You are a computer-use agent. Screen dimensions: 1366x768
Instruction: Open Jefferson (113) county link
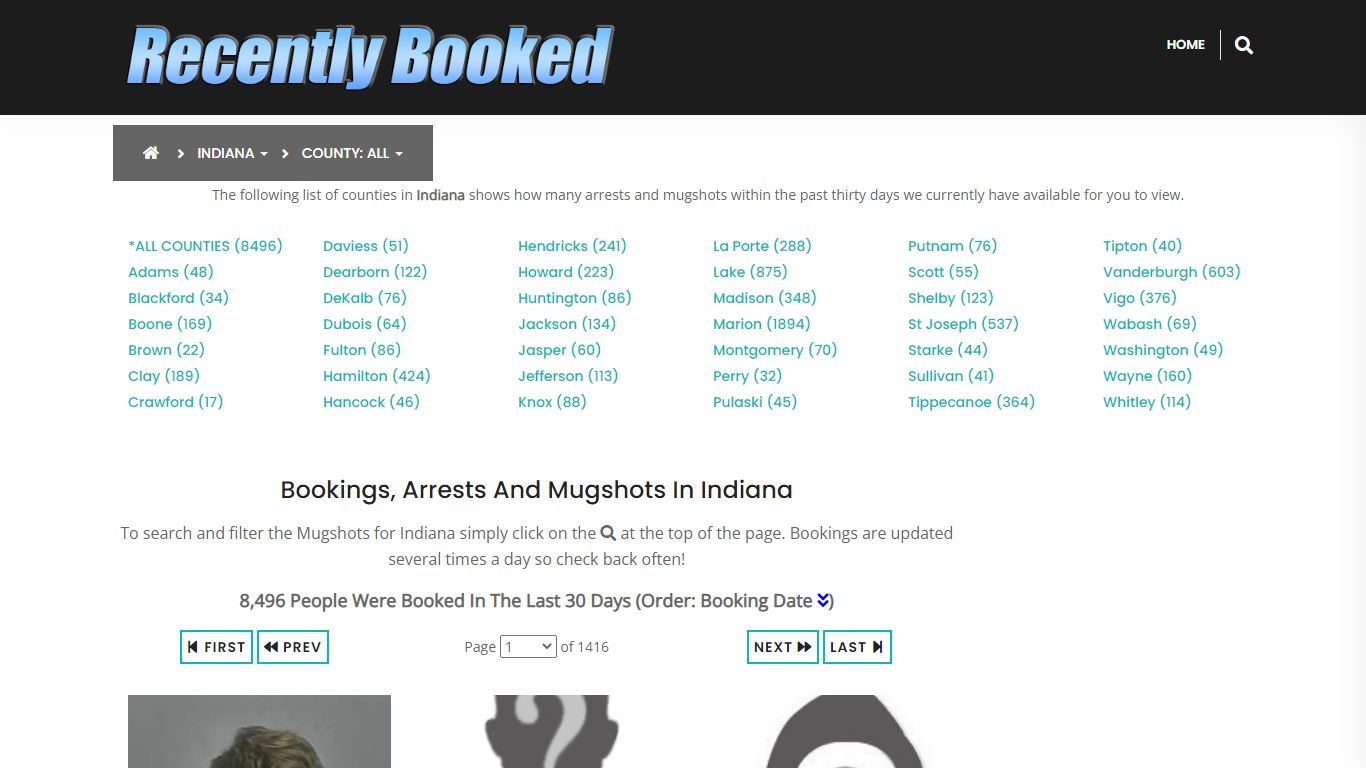pos(568,376)
